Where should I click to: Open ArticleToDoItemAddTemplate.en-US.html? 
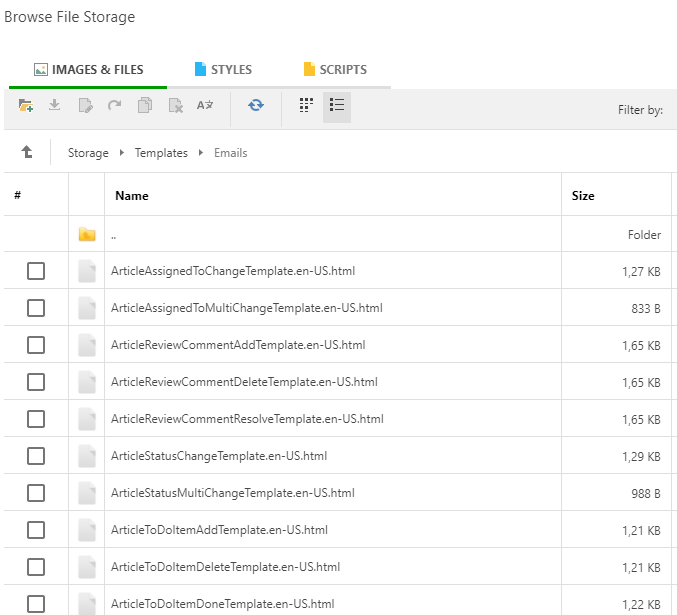(219, 530)
